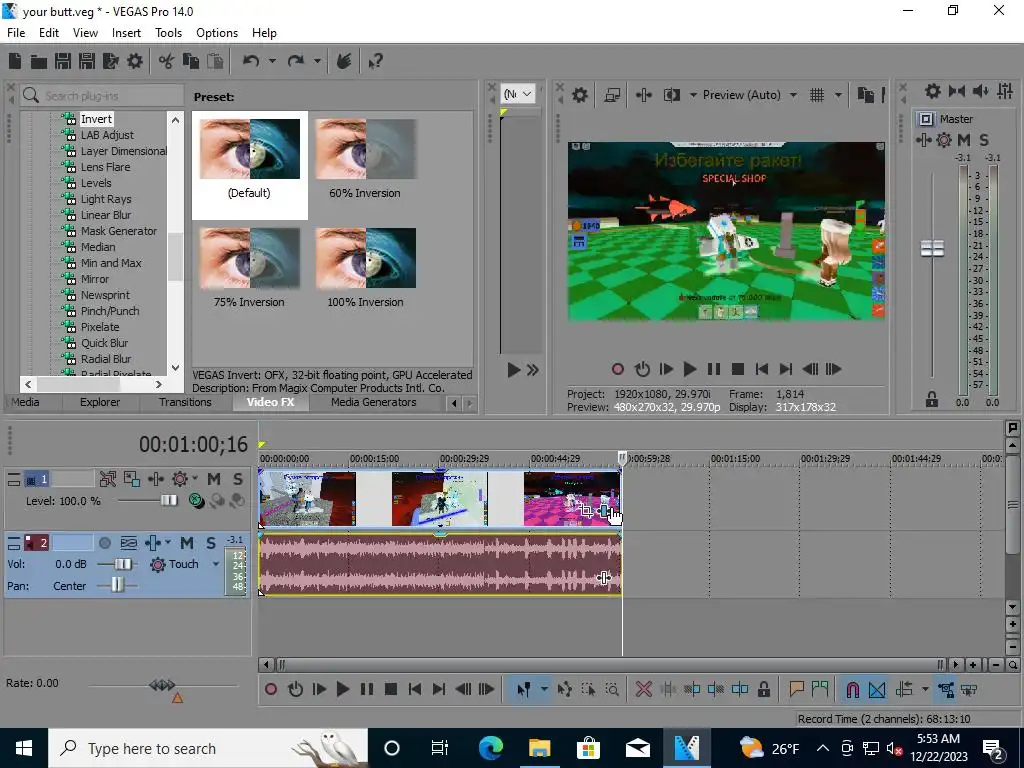The width and height of the screenshot is (1024, 768).
Task: Open the track FX icon on video track 1
Action: [x=155, y=479]
